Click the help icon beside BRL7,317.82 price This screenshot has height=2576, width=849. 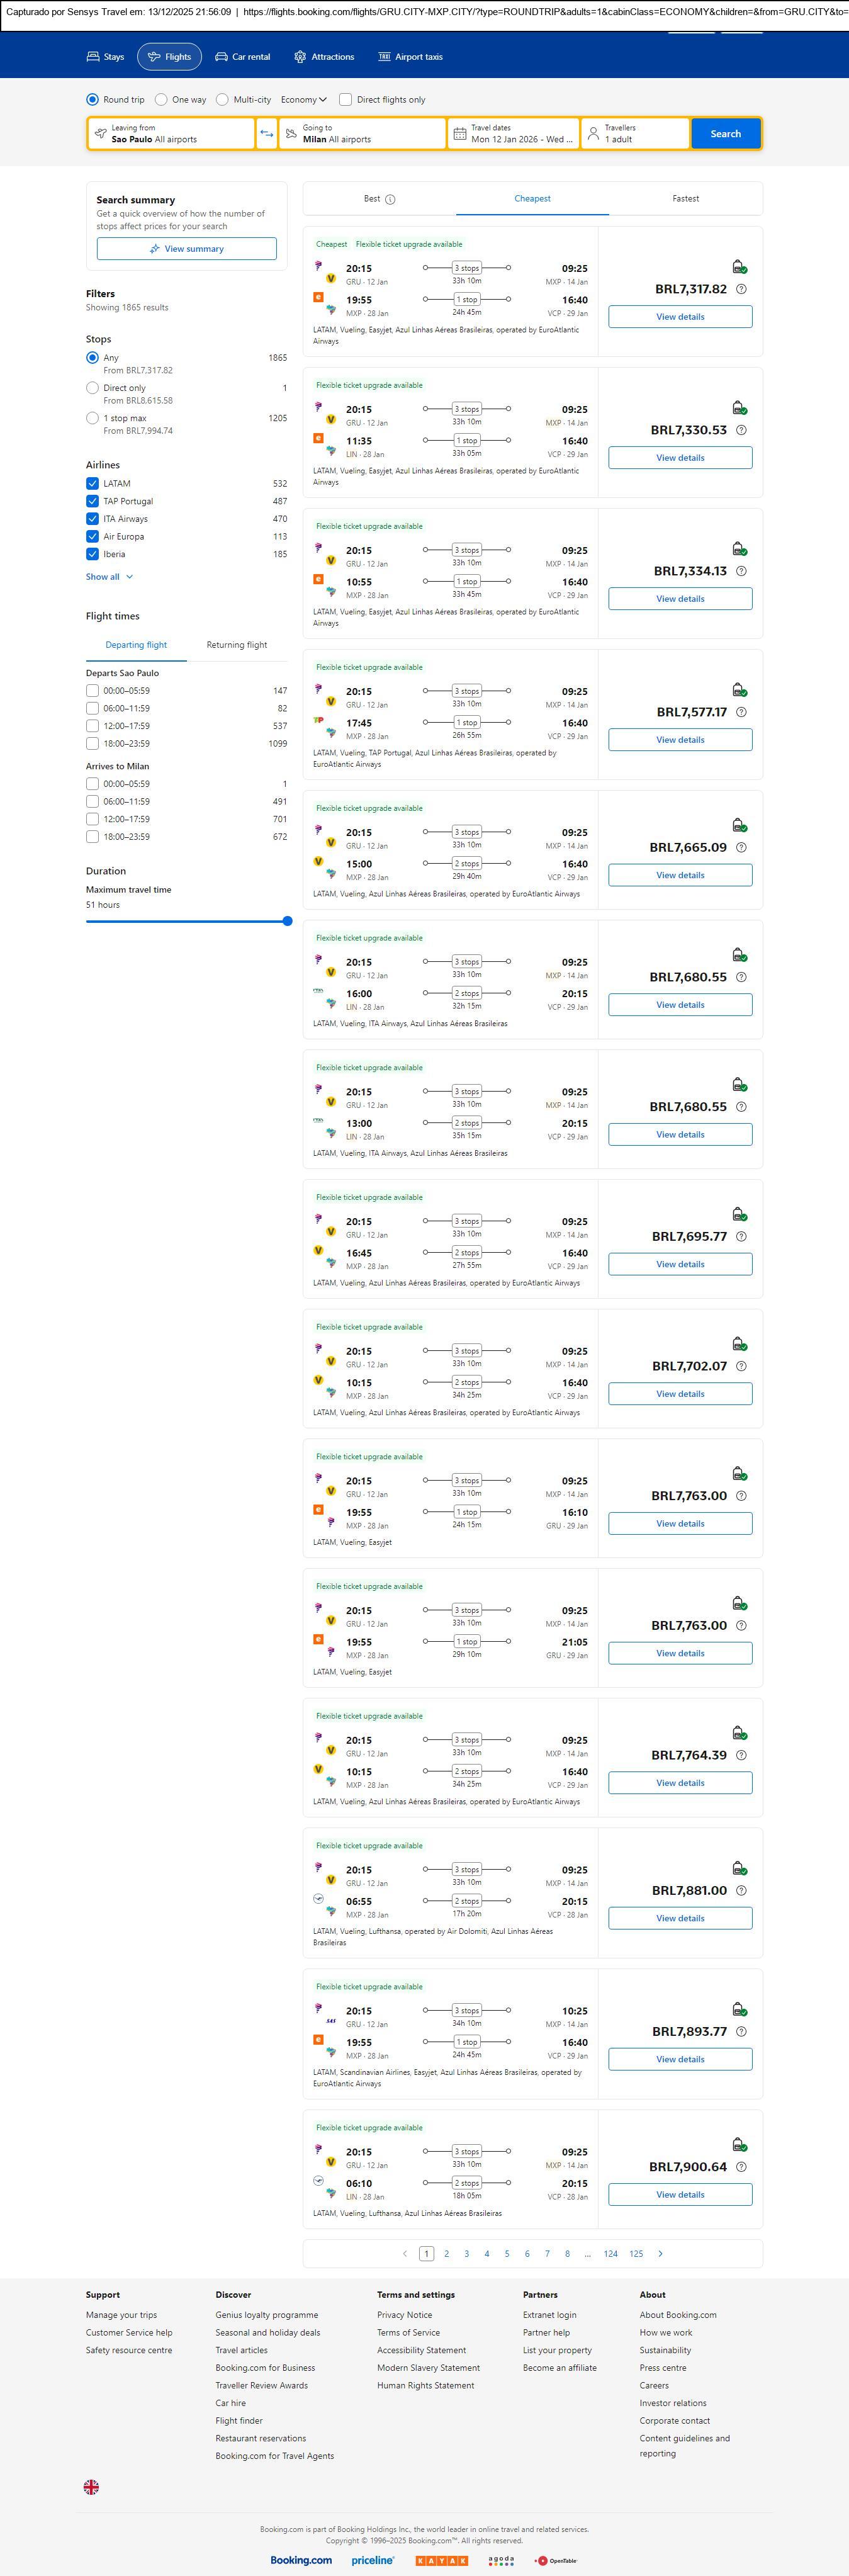coord(741,289)
